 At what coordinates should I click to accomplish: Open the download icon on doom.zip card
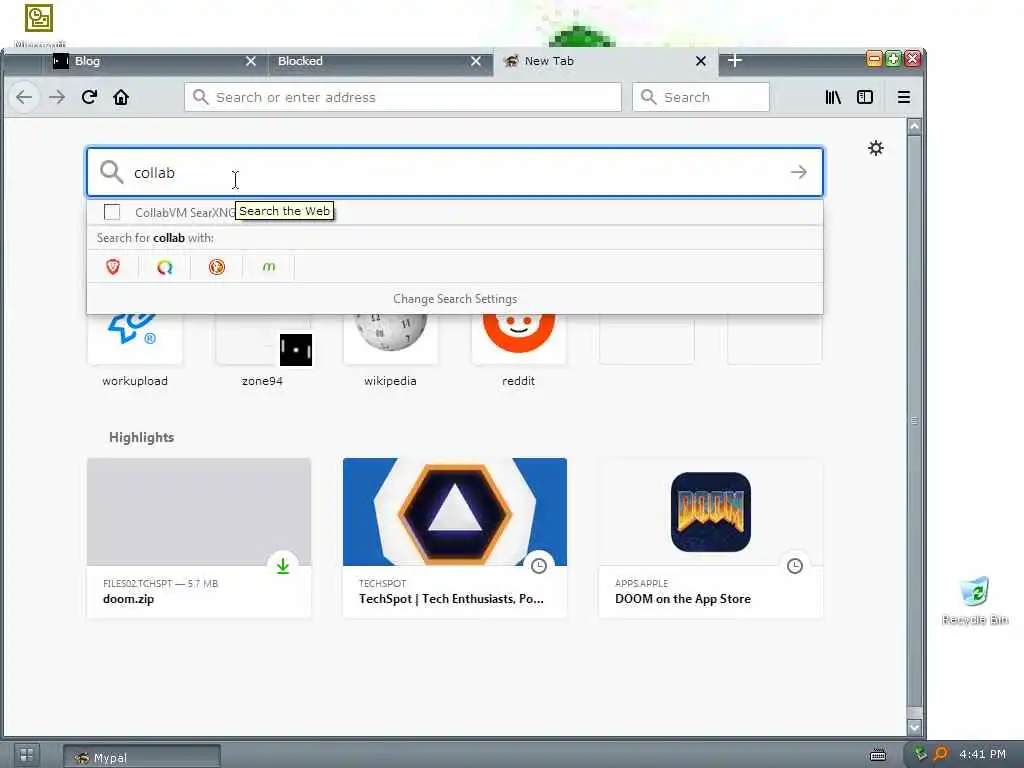click(283, 566)
